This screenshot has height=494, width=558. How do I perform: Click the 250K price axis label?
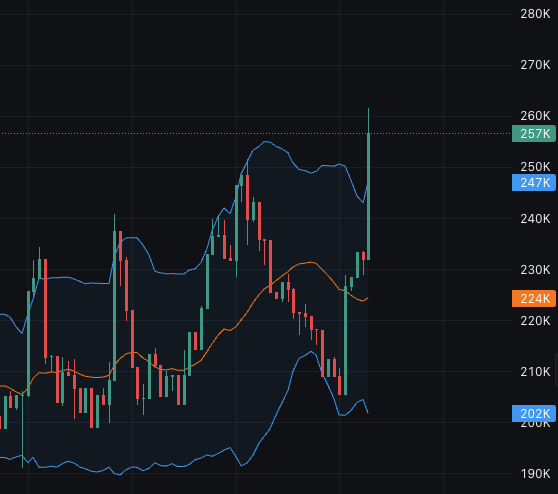tap(535, 167)
